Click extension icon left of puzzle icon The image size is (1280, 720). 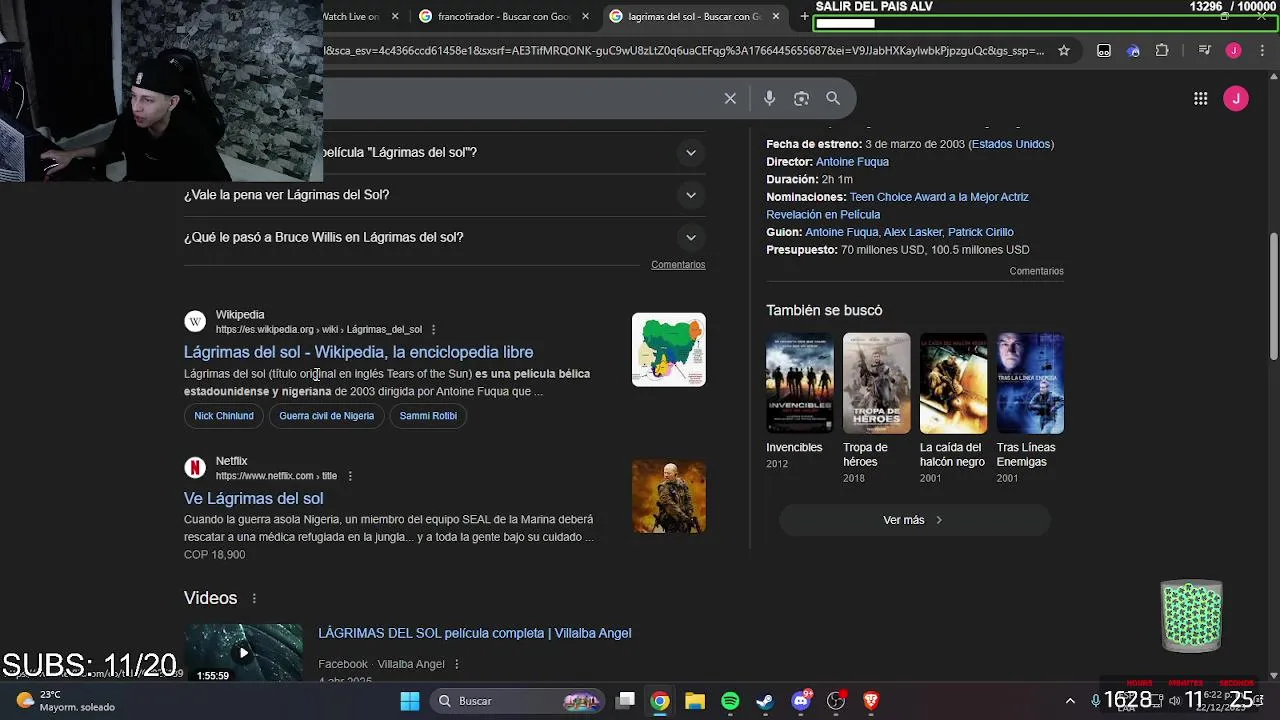[x=1133, y=51]
